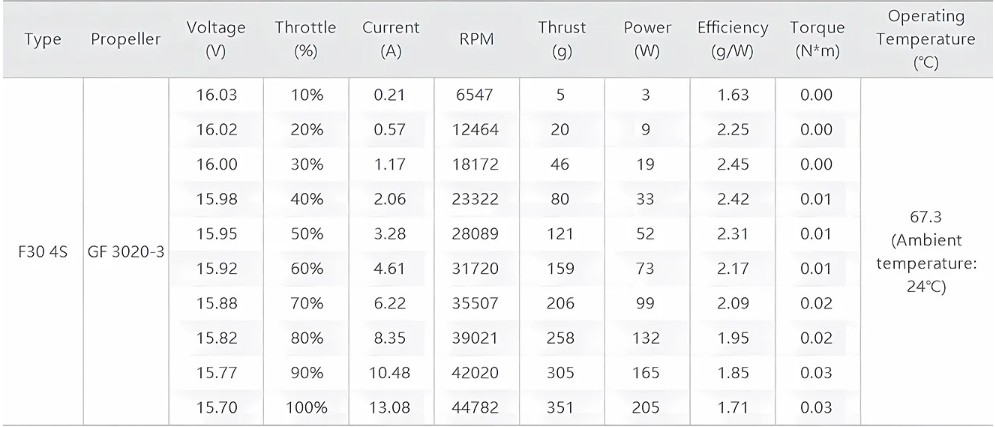Click the Power (W) column header
Image resolution: width=995 pixels, height=427 pixels.
[647, 39]
